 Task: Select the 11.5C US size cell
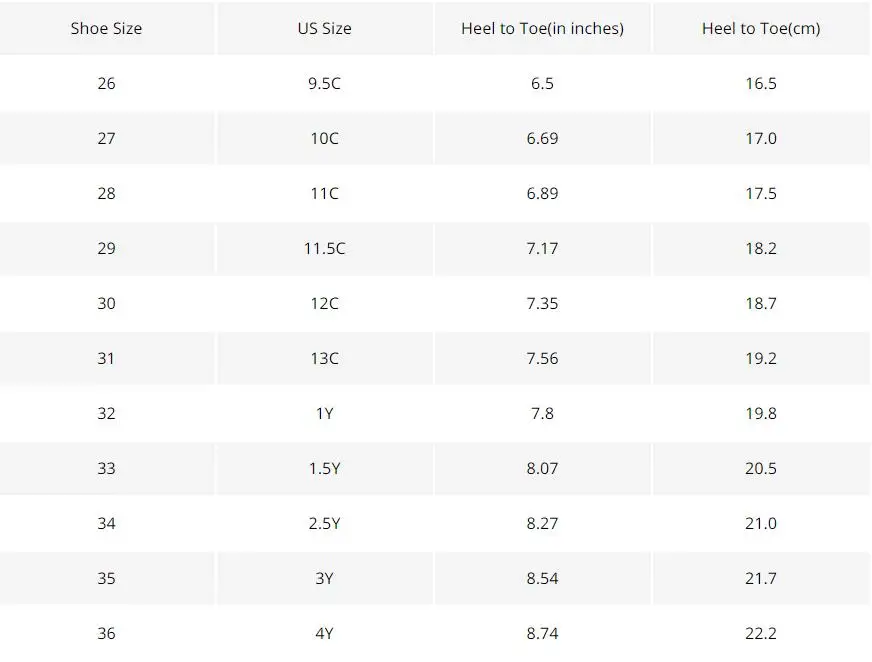click(x=325, y=249)
